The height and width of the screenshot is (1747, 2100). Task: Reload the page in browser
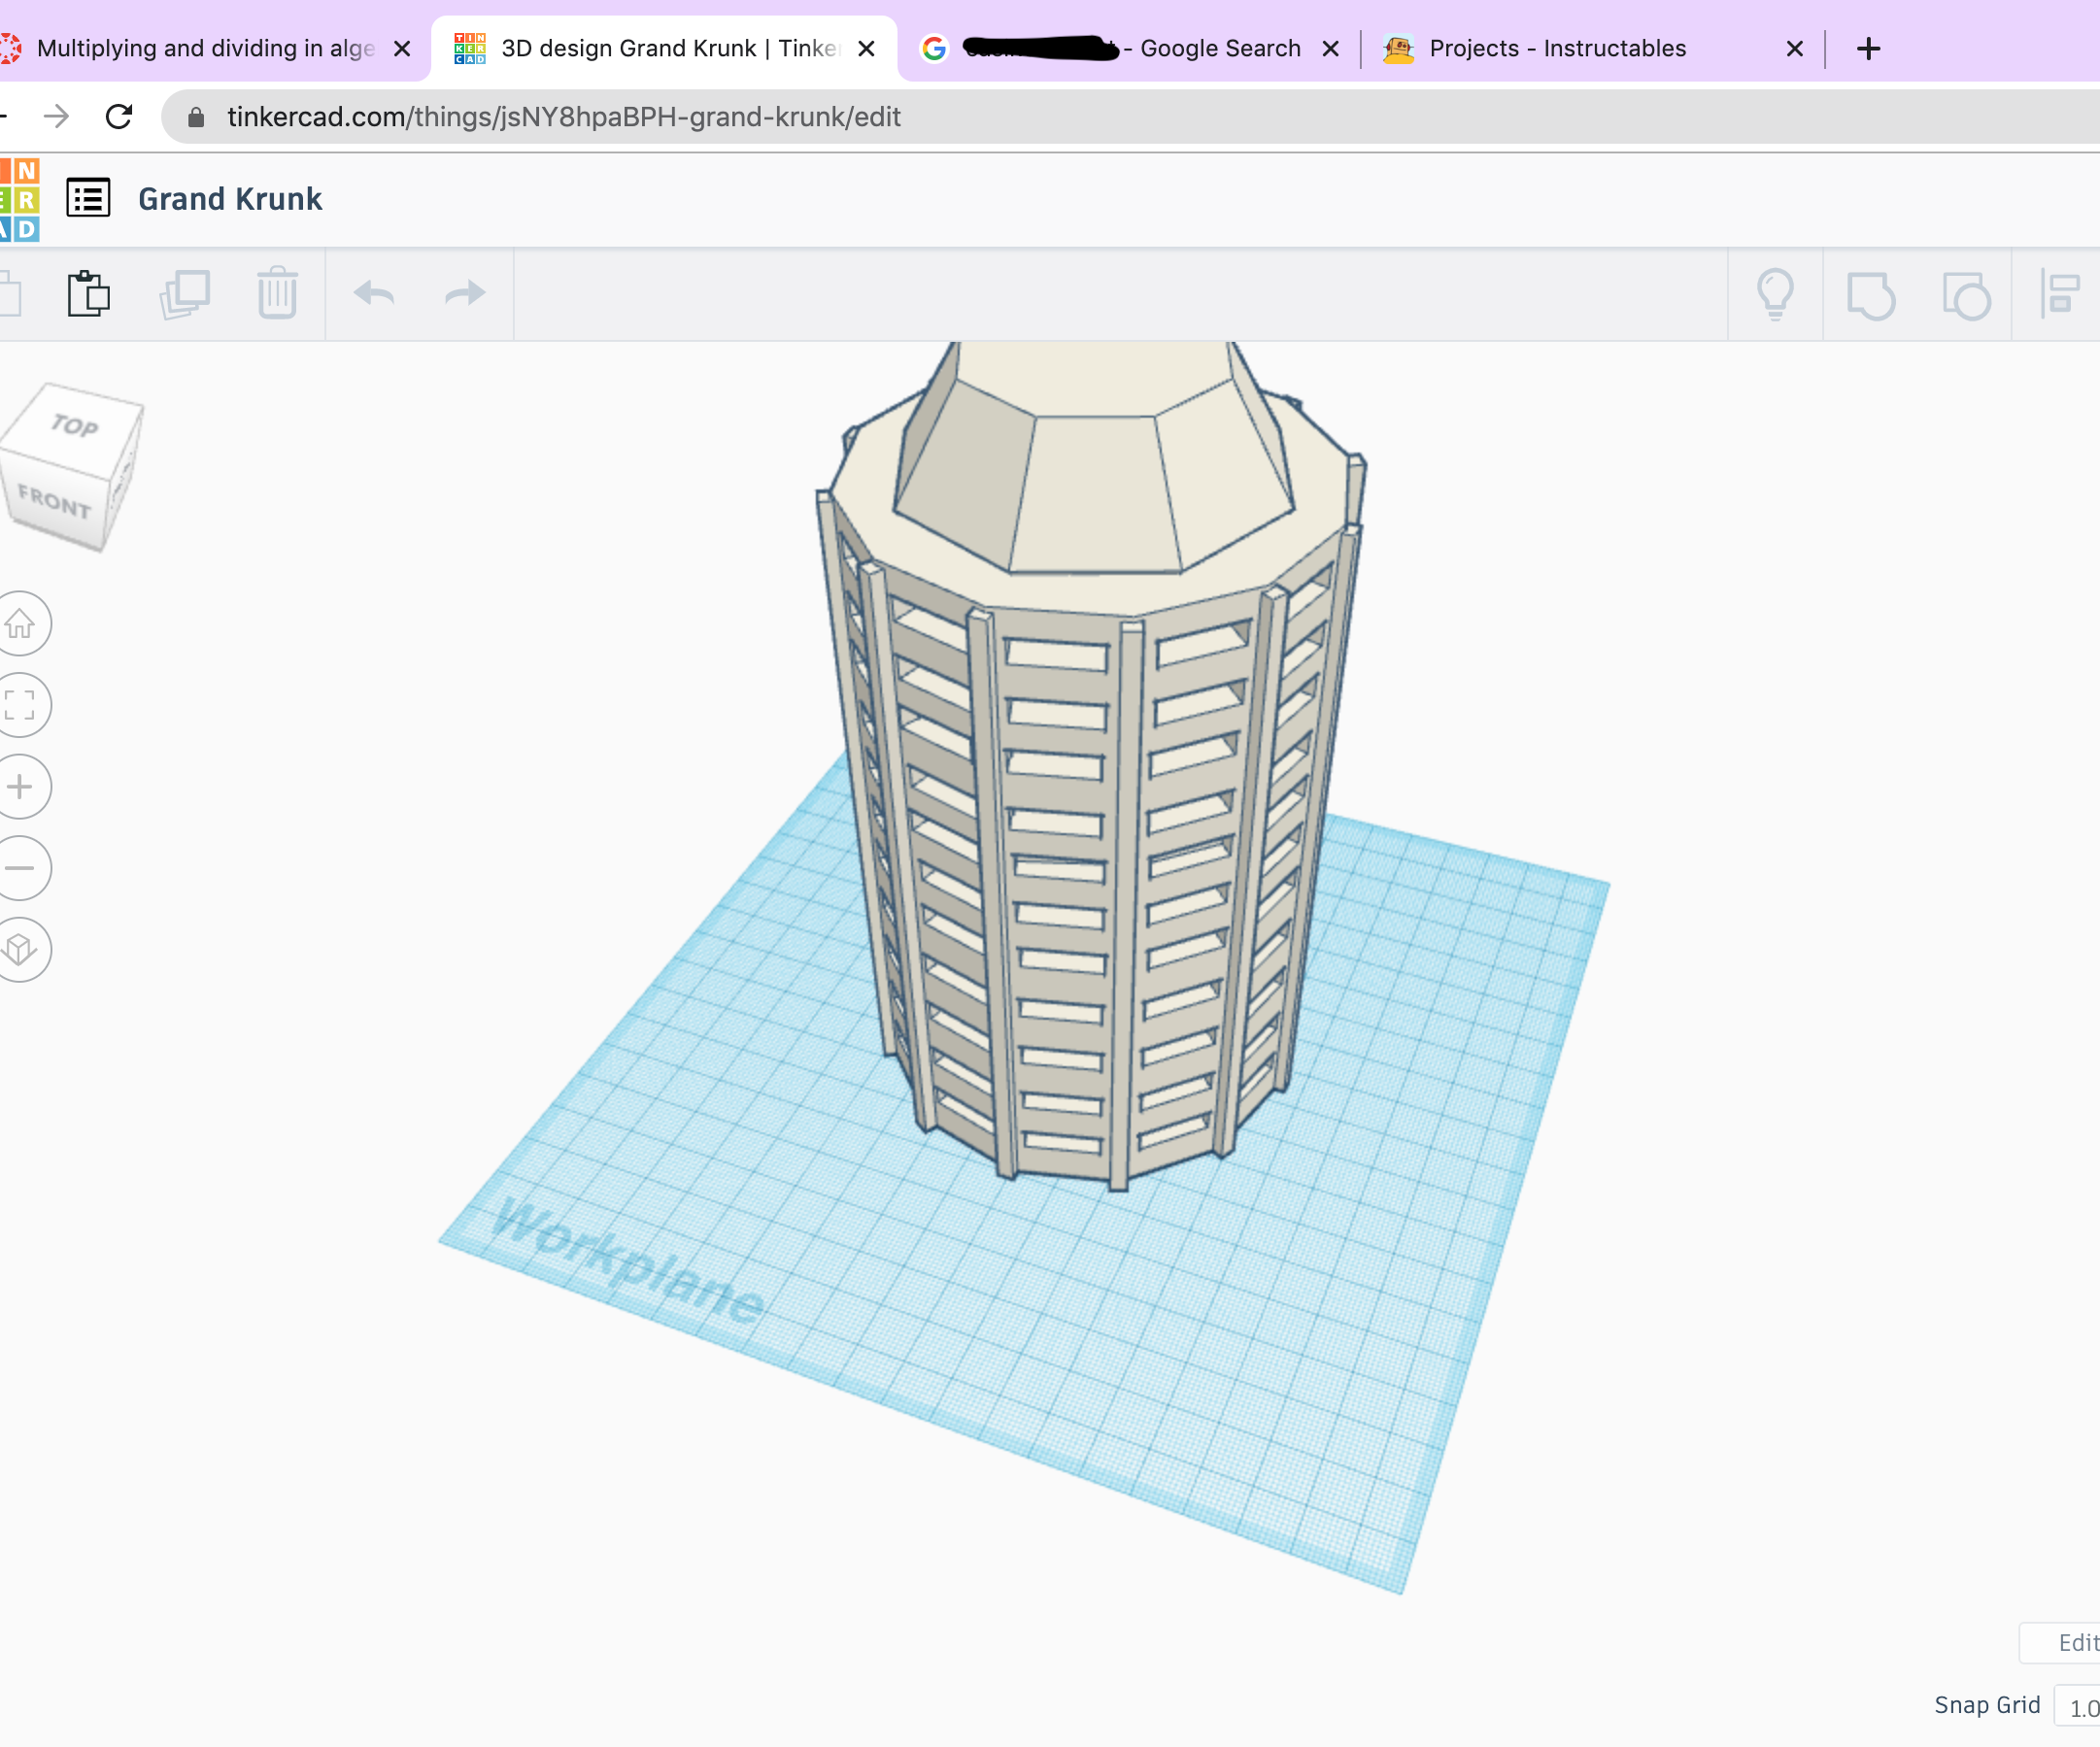(119, 117)
